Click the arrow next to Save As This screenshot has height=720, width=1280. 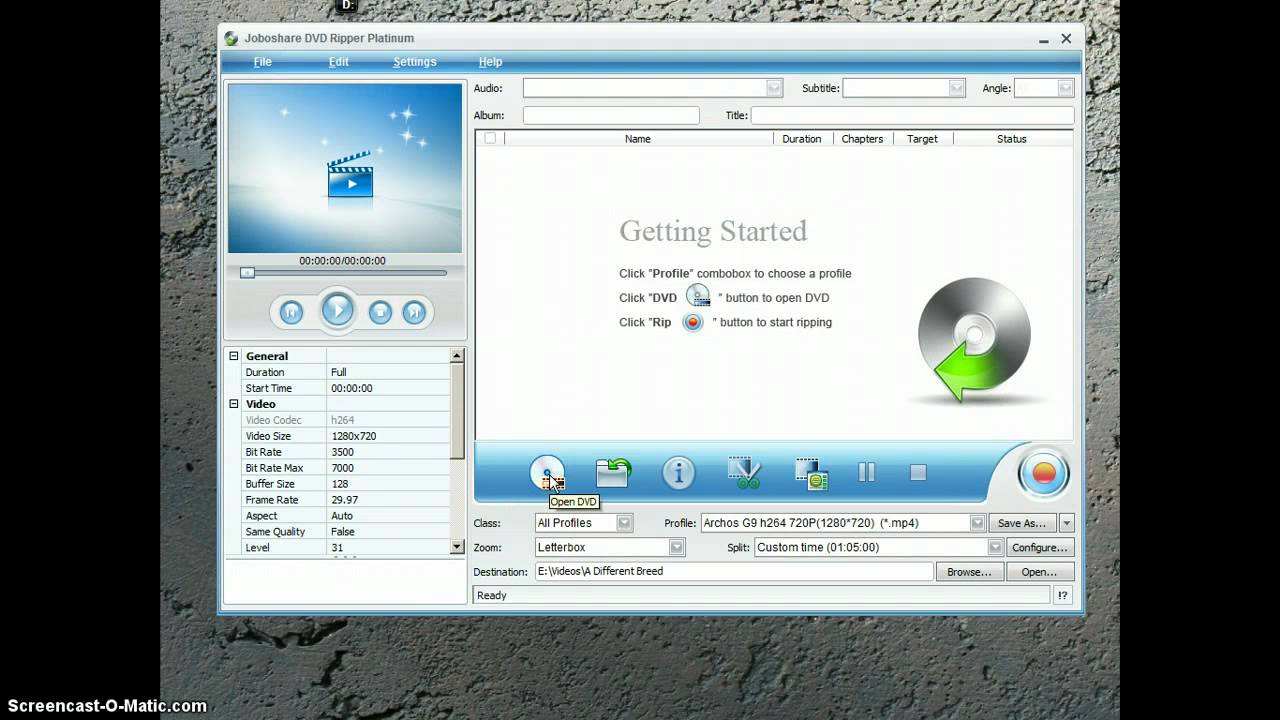coord(1067,523)
